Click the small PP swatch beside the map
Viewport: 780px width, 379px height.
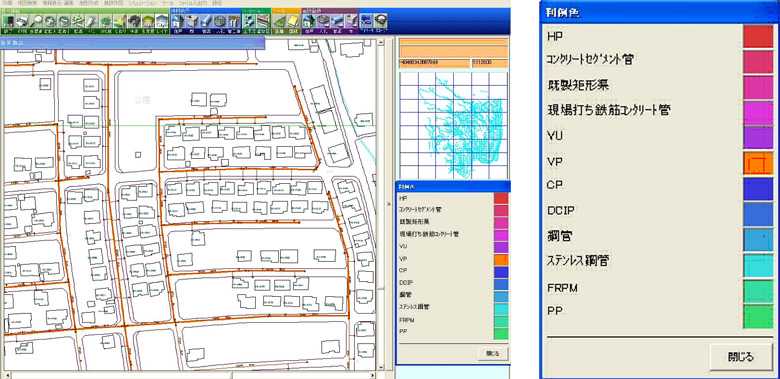pyautogui.click(x=501, y=333)
